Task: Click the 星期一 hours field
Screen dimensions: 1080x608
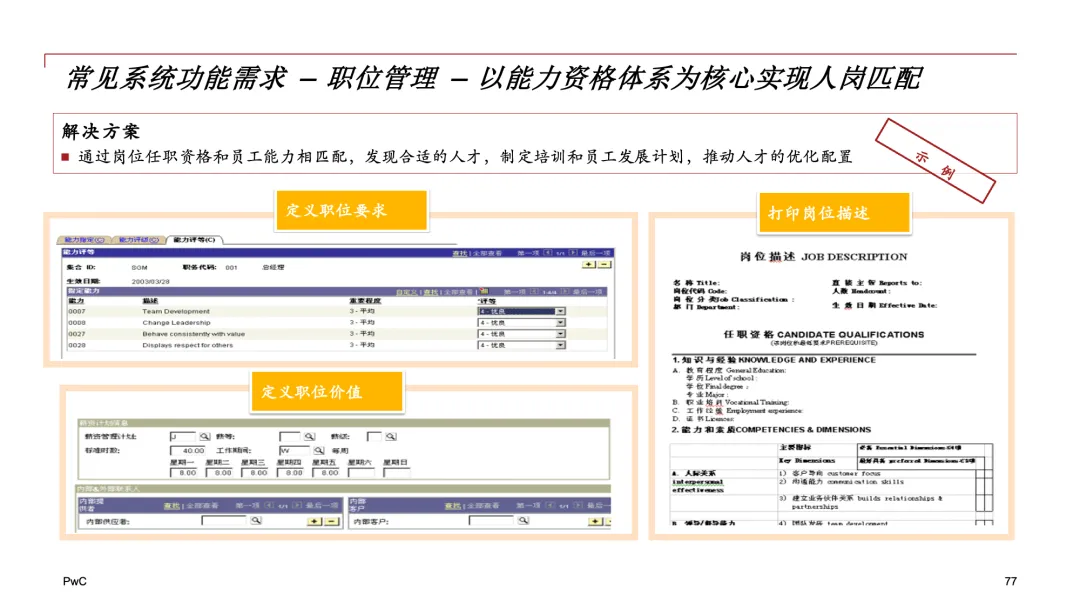Action: click(x=183, y=473)
